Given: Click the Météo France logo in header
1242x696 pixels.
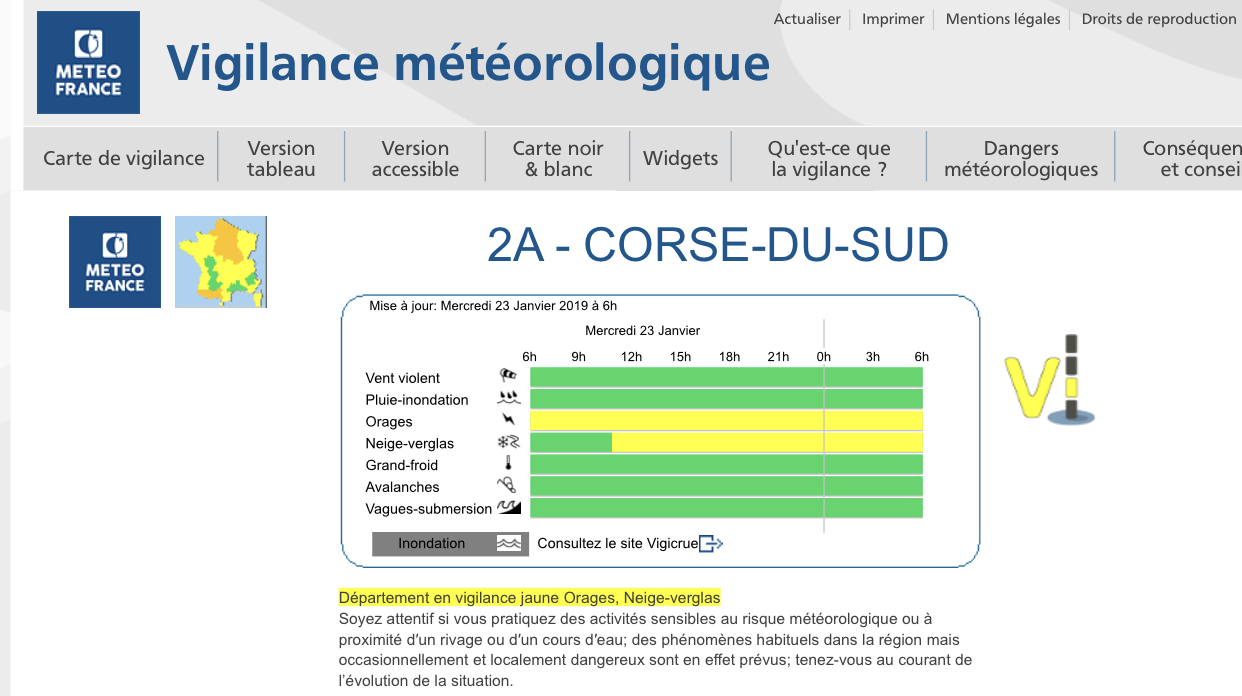Looking at the screenshot, I should click(x=88, y=62).
